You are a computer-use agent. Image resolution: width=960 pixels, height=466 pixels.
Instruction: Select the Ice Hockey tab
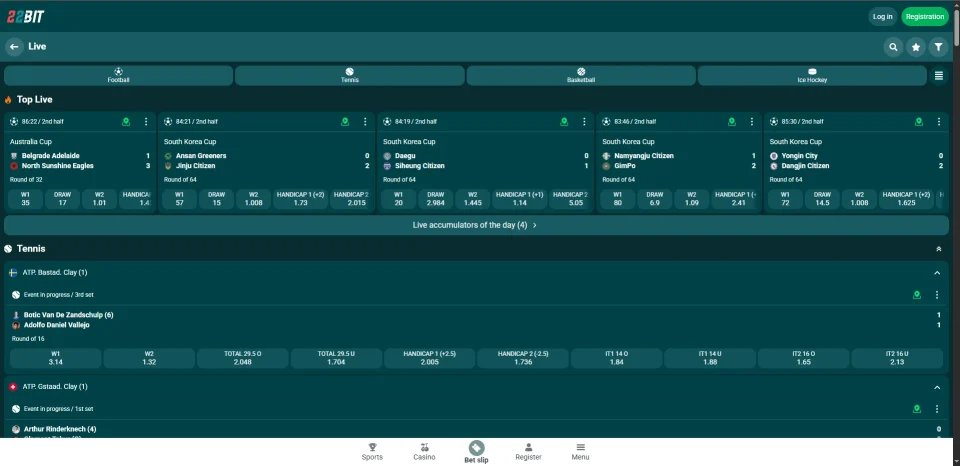(812, 76)
